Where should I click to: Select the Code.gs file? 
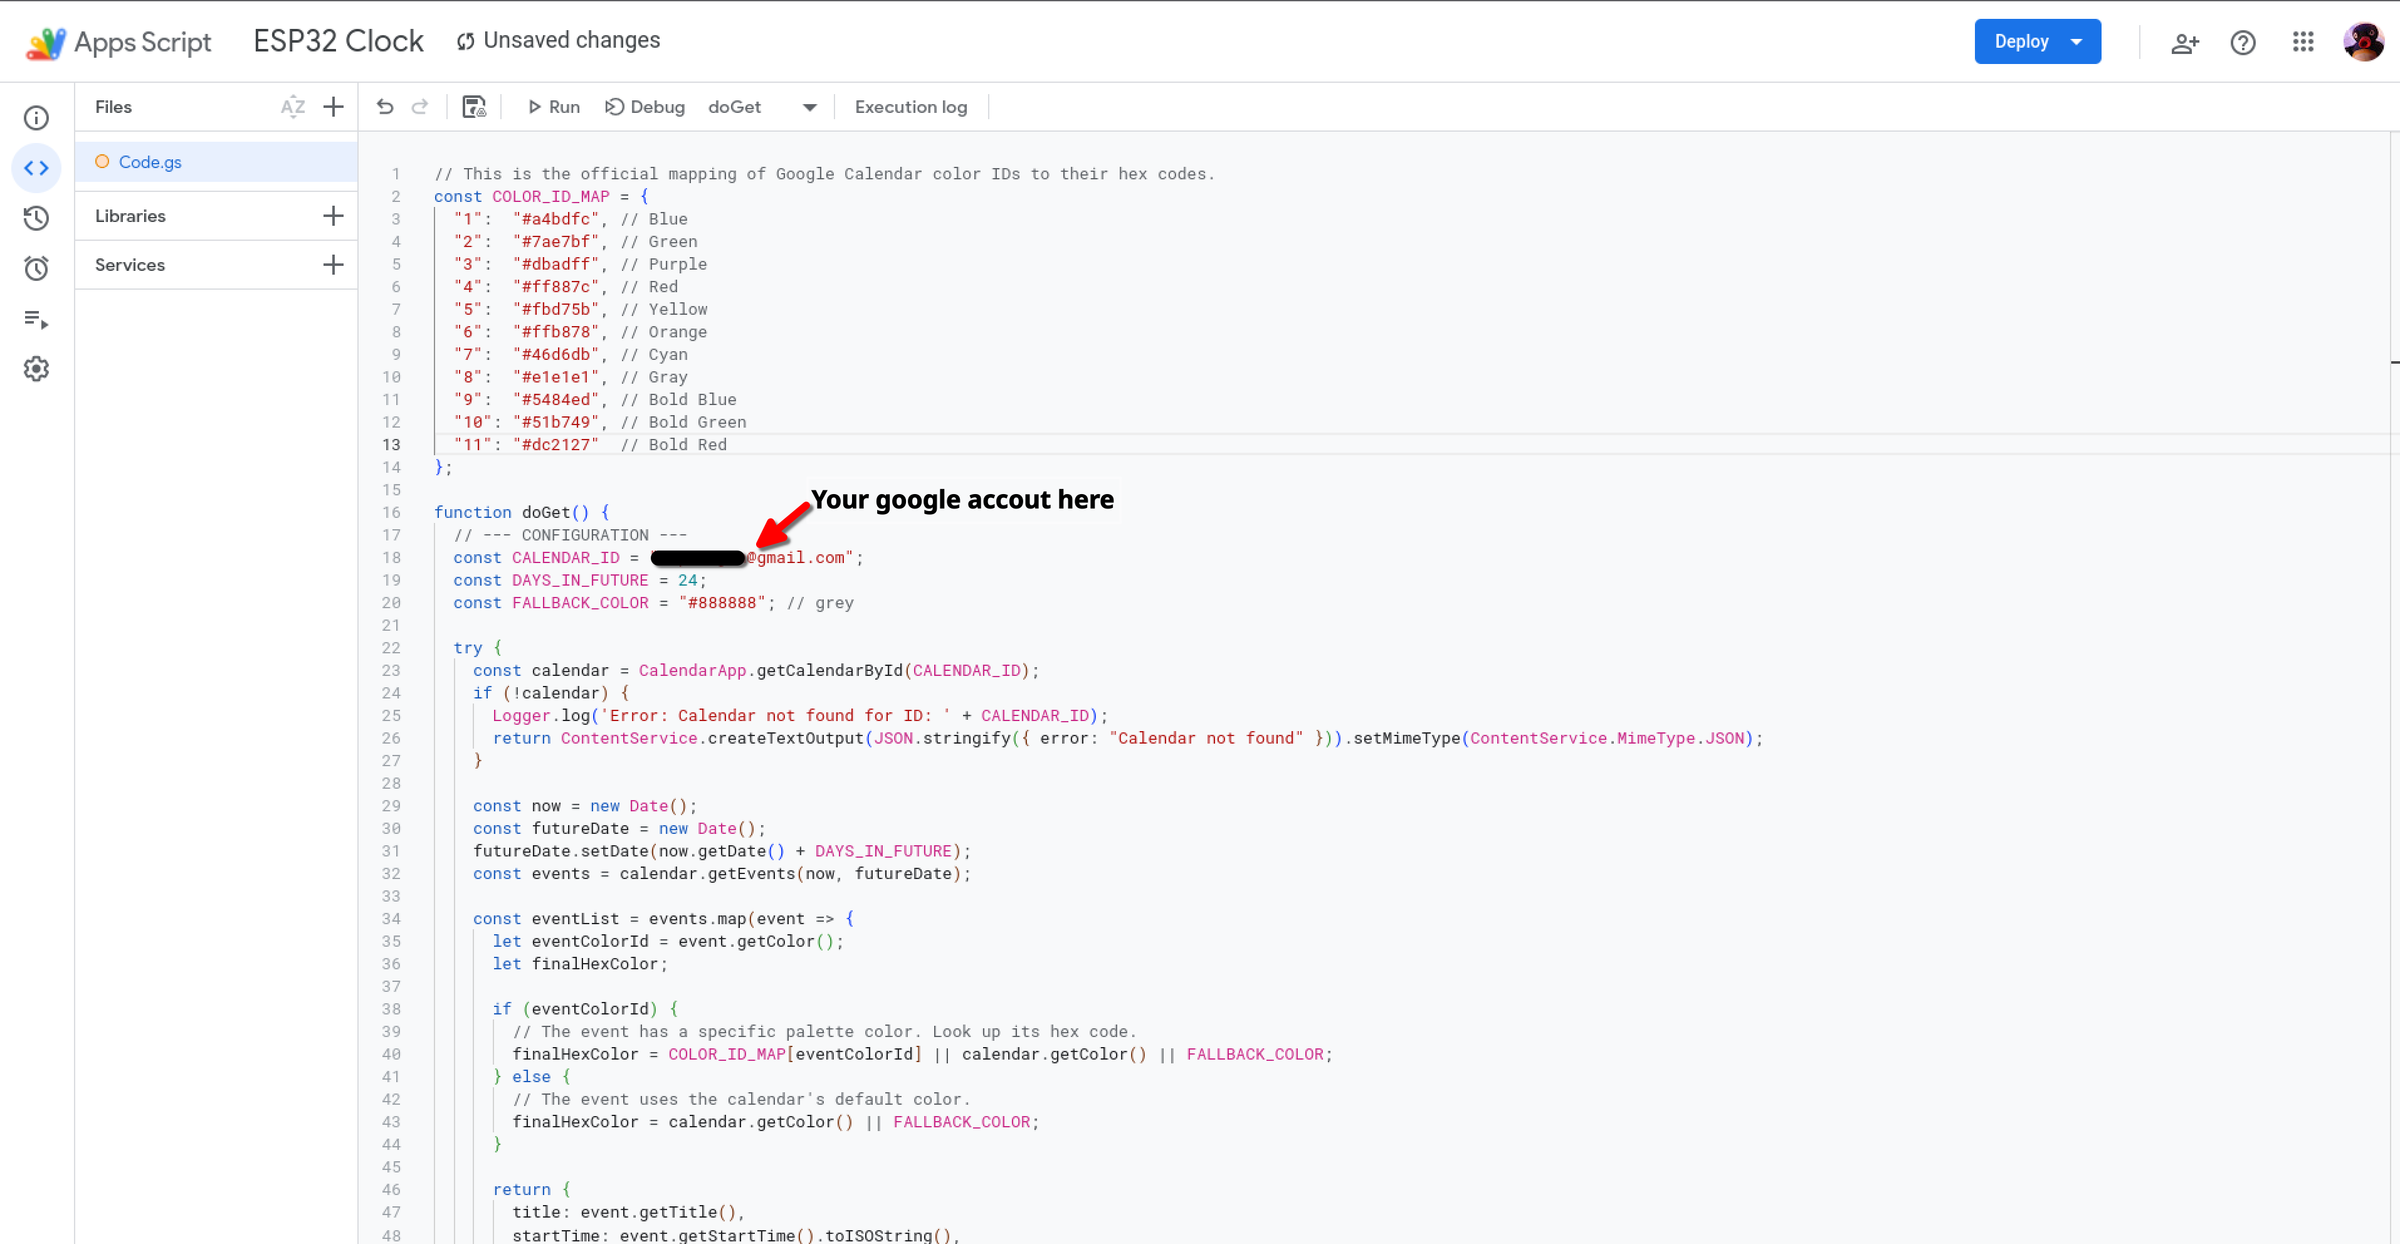(x=150, y=161)
